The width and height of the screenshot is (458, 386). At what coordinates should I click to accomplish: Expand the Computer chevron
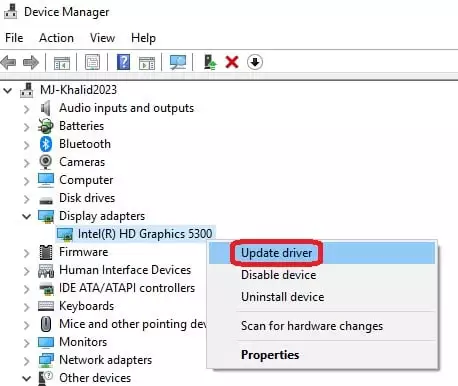click(x=27, y=181)
